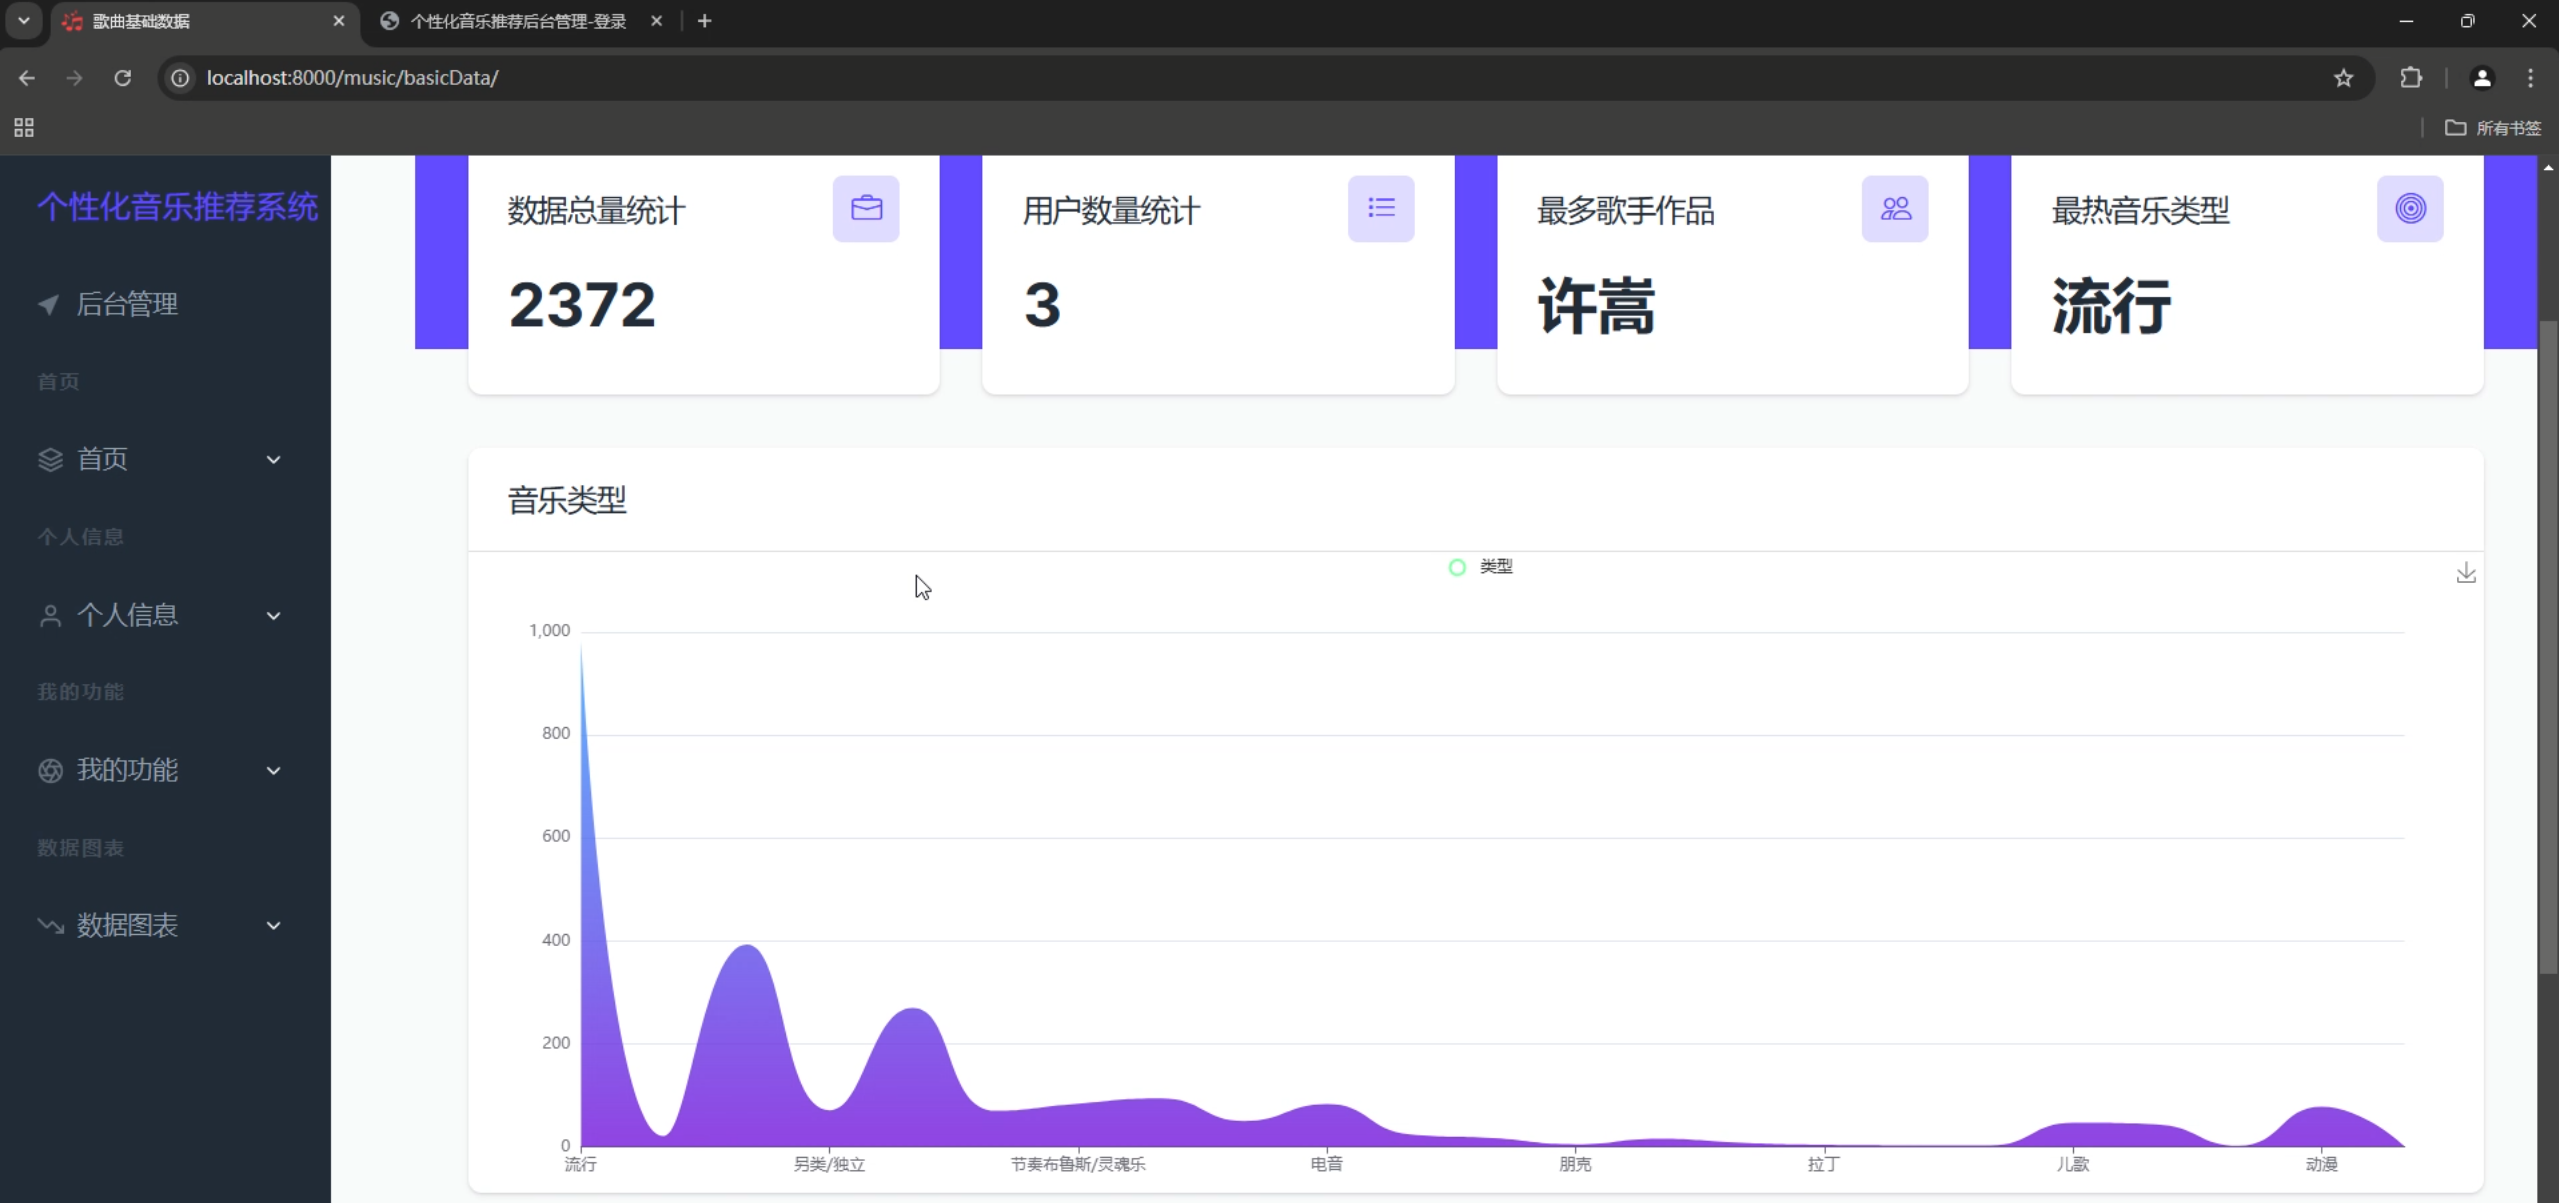Click the 拉丁 x-axis label
The image size is (2559, 1203).
pos(1824,1164)
